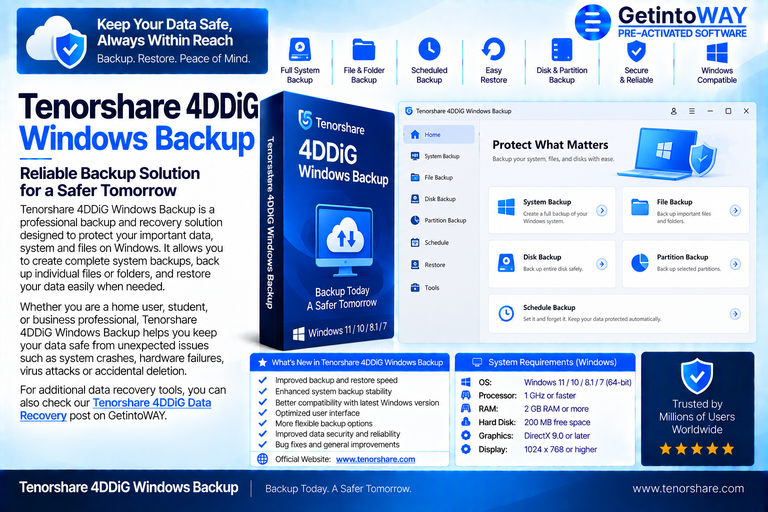Click the GetintoWAY round logo icon
The width and height of the screenshot is (768, 512).
[x=593, y=22]
